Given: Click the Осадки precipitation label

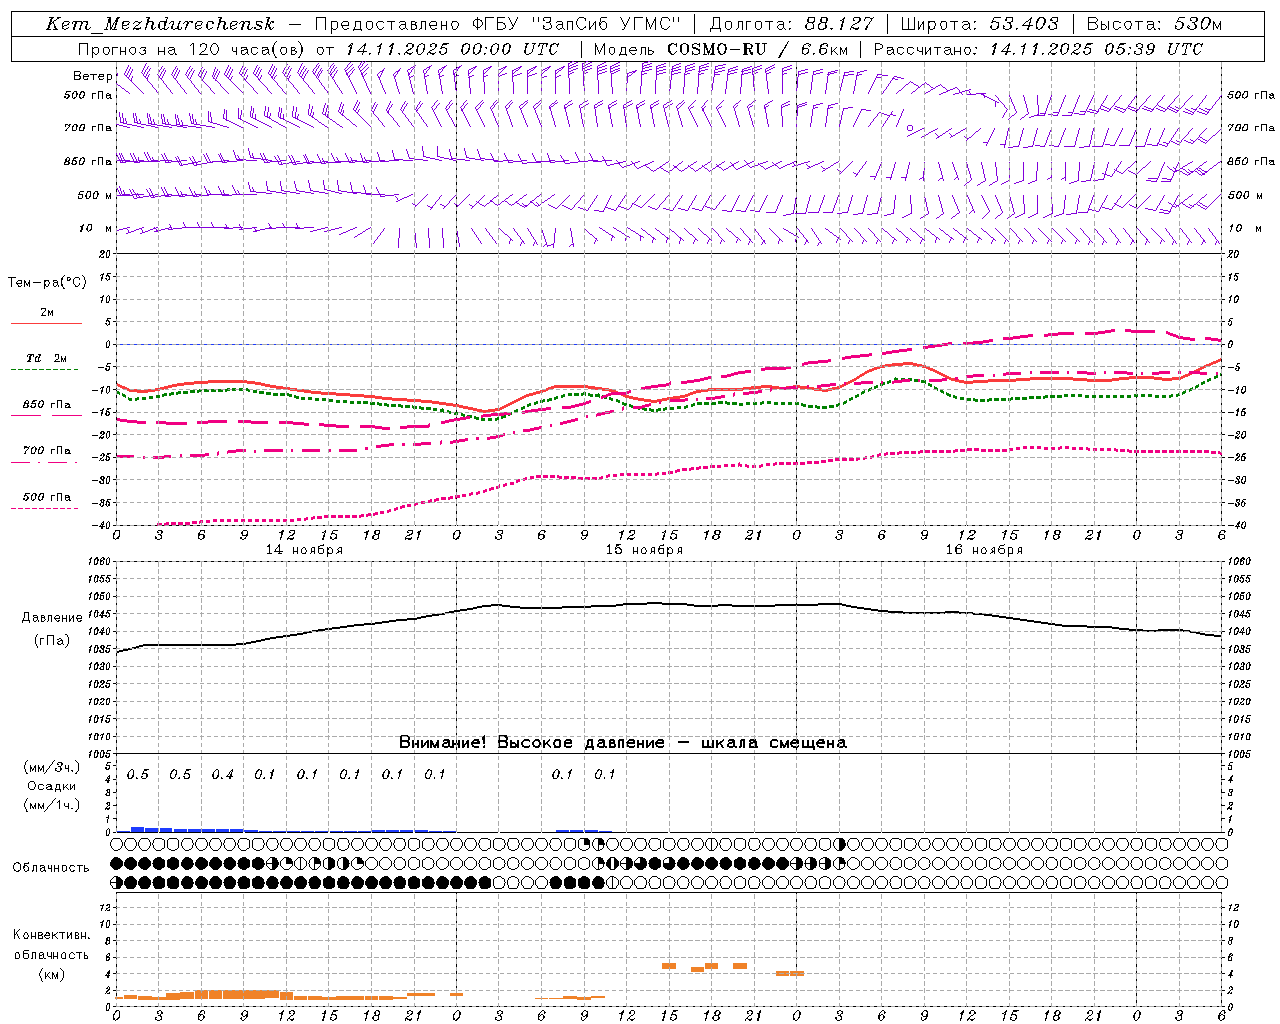Looking at the screenshot, I should pyautogui.click(x=52, y=786).
